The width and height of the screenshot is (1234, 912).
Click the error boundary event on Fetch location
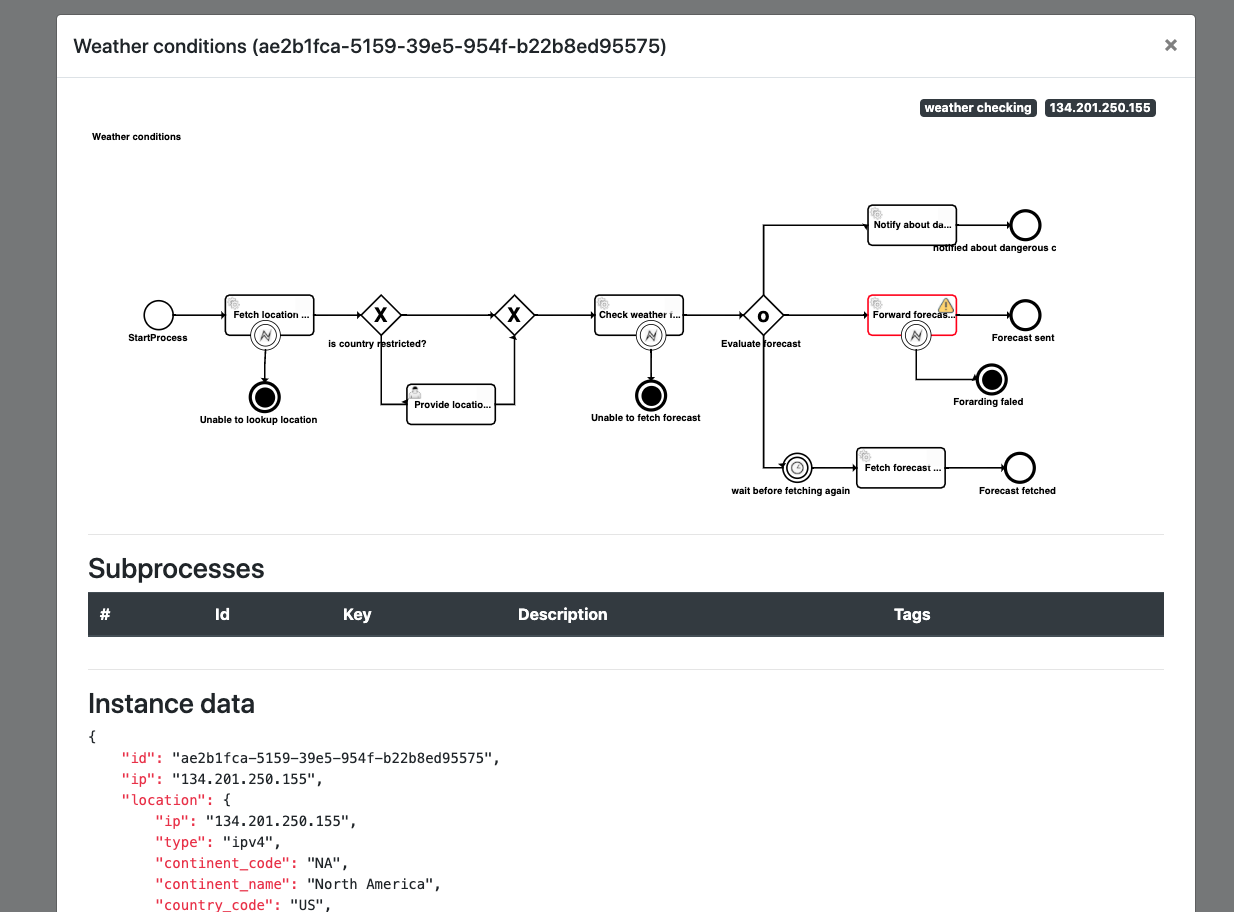click(265, 337)
